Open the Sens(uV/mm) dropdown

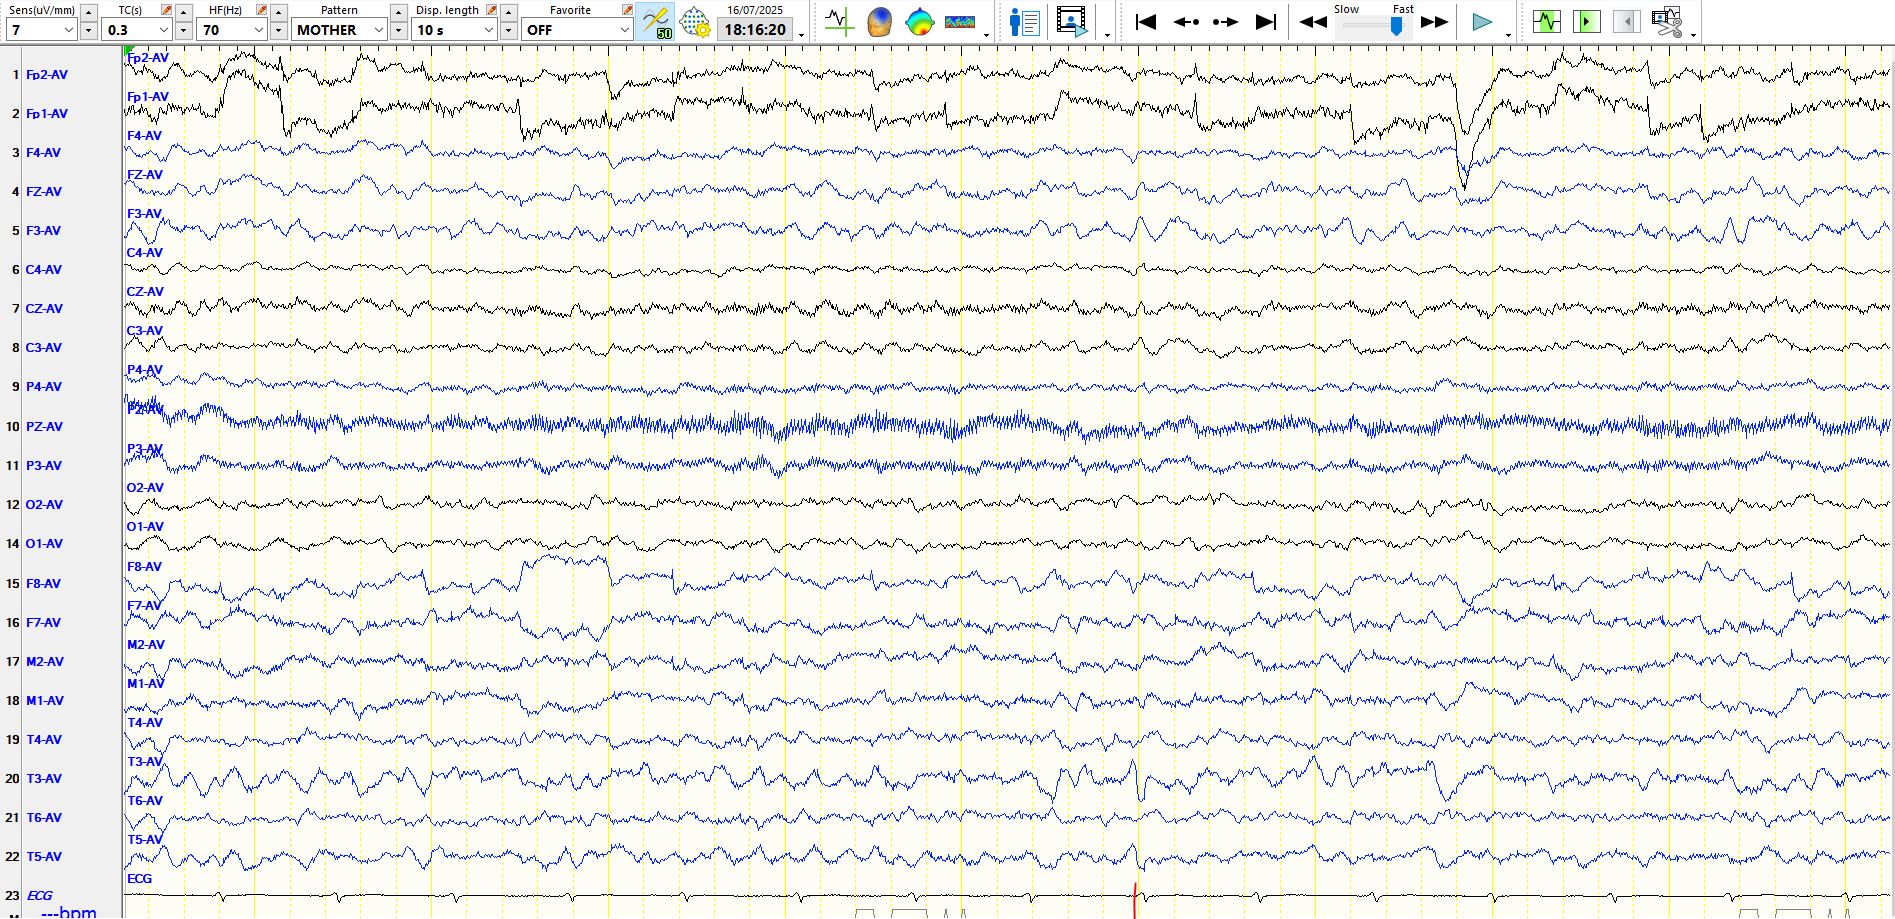[41, 30]
